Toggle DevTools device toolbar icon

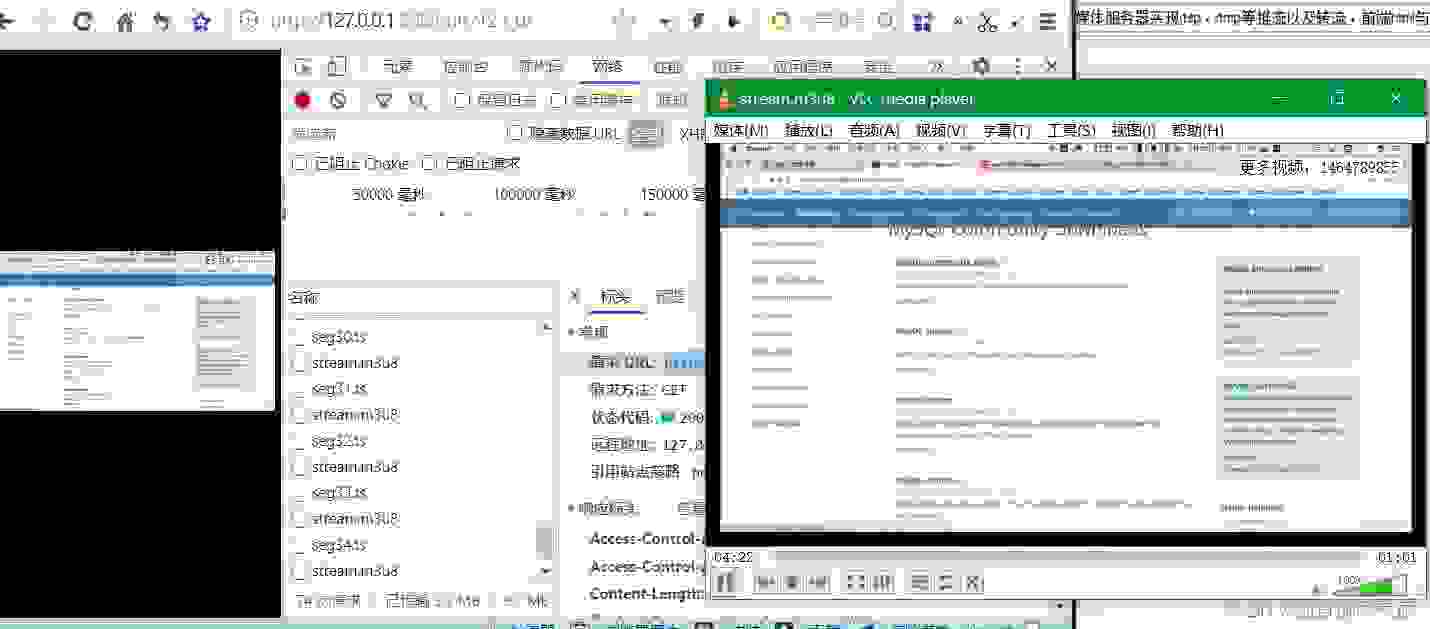click(x=336, y=67)
